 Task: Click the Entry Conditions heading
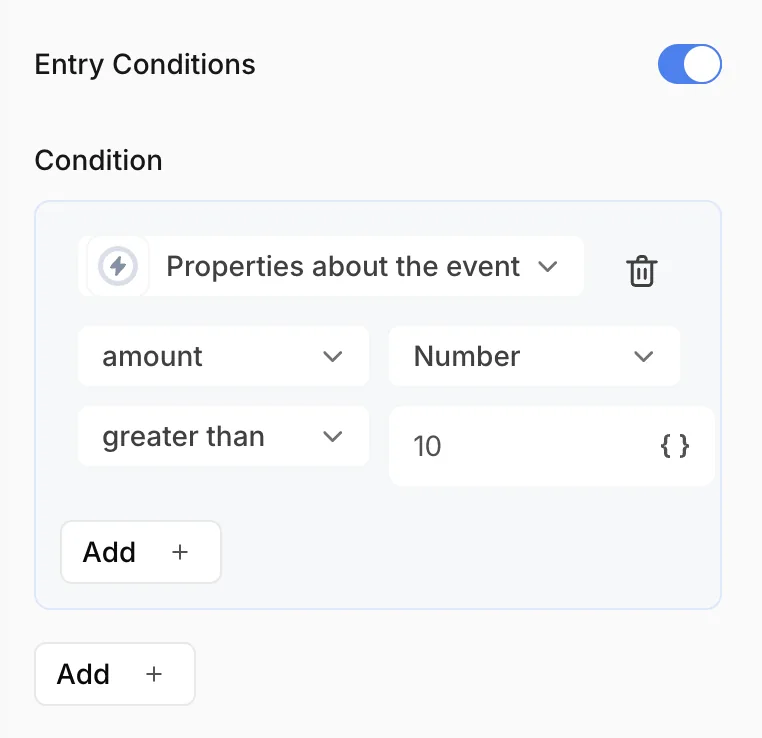tap(145, 64)
